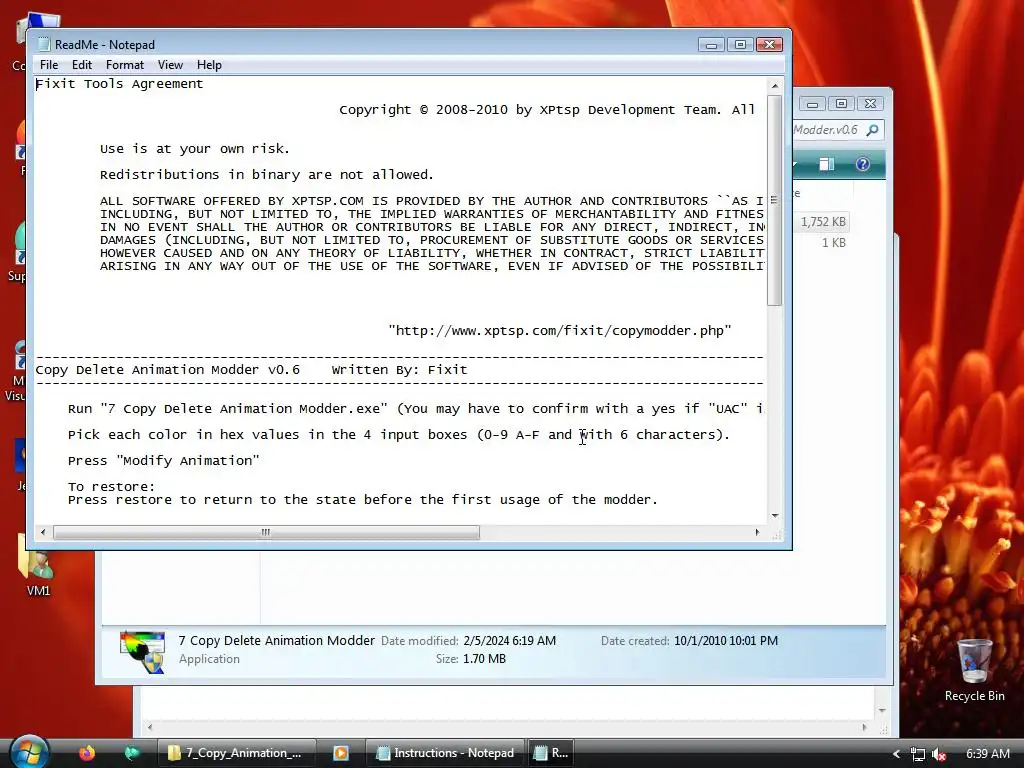This screenshot has width=1024, height=768.
Task: Click the line "Use is at your own risk."
Action: point(195,149)
